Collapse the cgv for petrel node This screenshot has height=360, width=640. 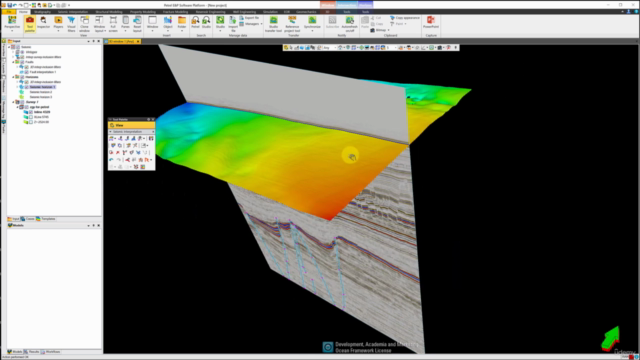(x=18, y=107)
